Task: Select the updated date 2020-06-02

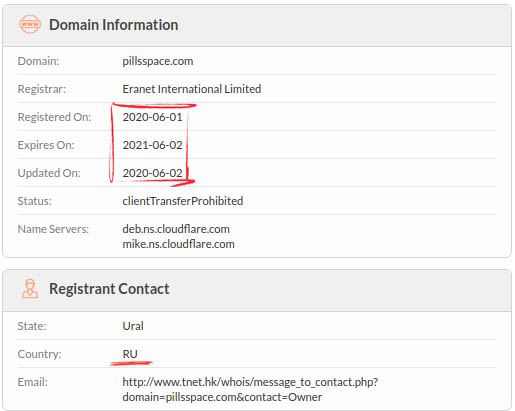Action: (x=152, y=173)
